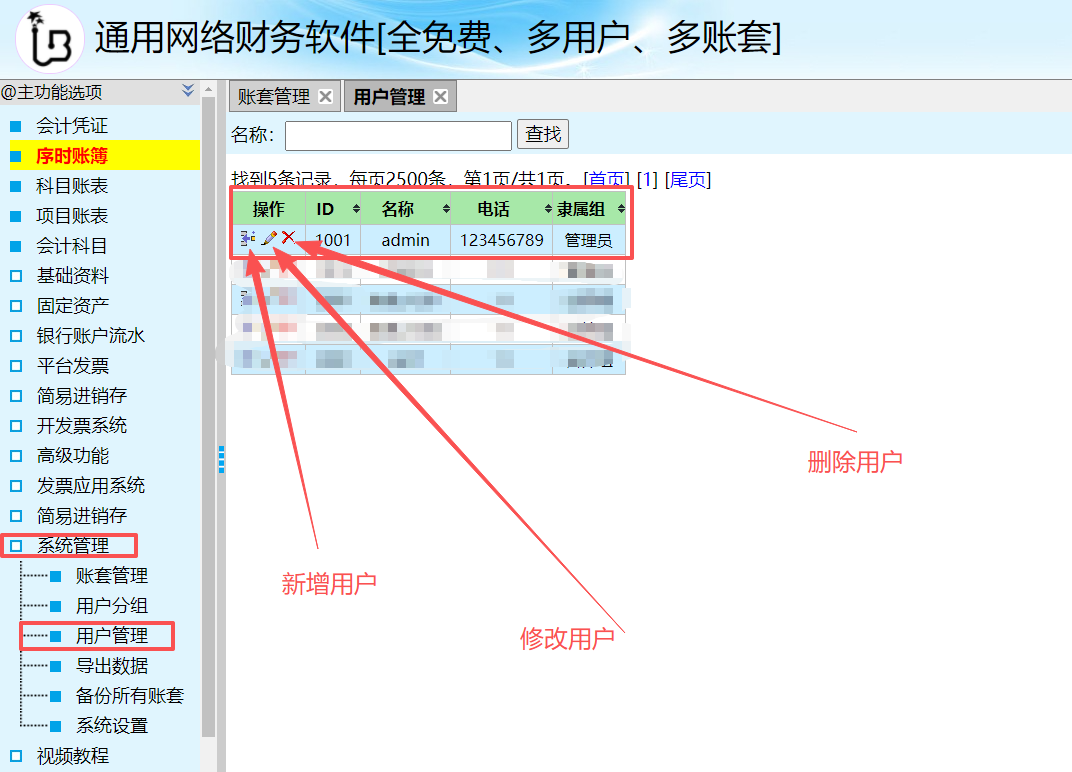Click the red X delete icon for admin
This screenshot has width=1072, height=772.
click(x=288, y=238)
